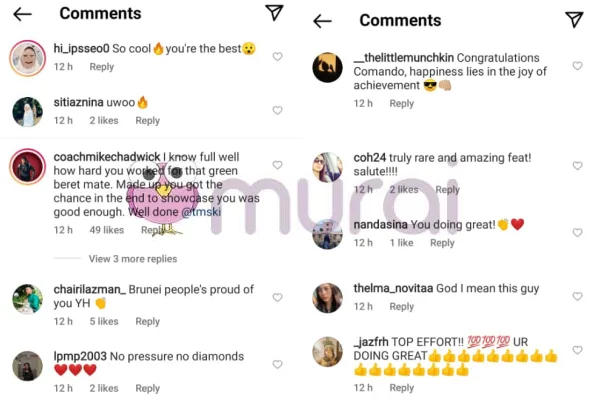Tap heart beside coh24 comment
This screenshot has height=400, width=600.
tap(577, 166)
